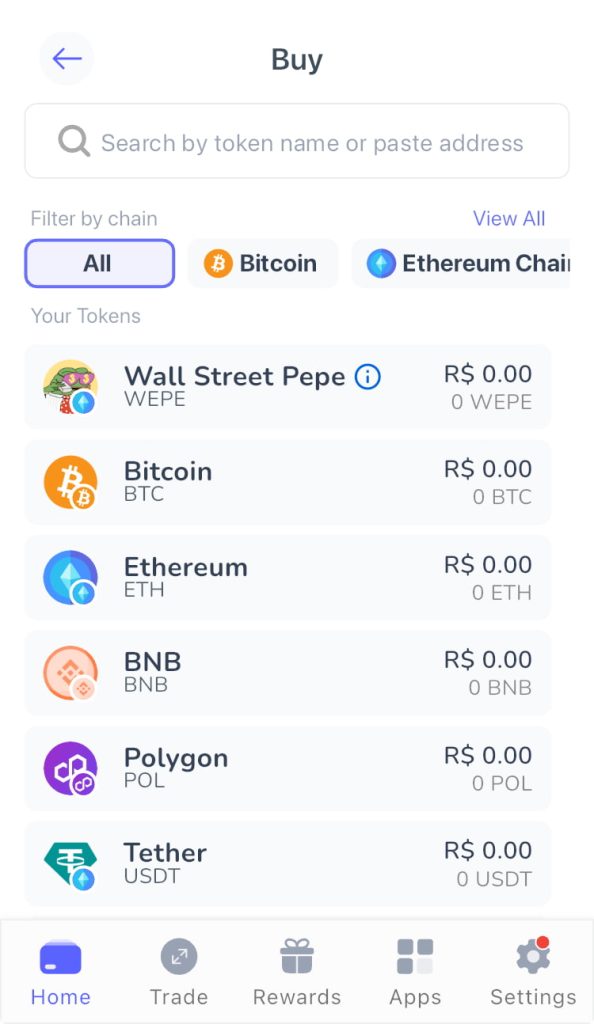This screenshot has height=1024, width=594.
Task: Select the Bitcoin token icon
Action: [69, 482]
